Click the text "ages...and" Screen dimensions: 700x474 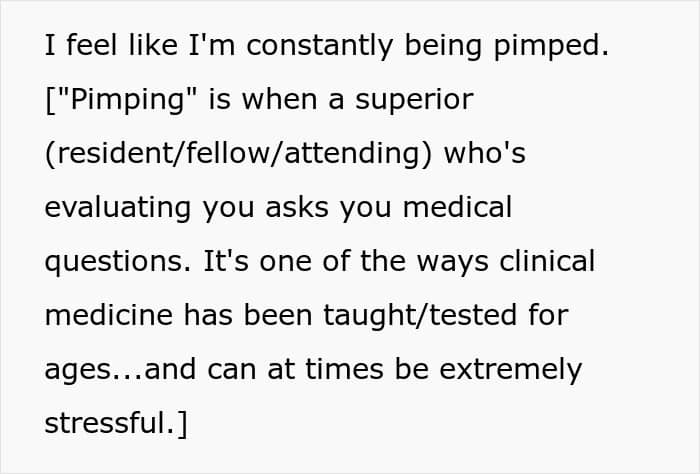pos(120,370)
